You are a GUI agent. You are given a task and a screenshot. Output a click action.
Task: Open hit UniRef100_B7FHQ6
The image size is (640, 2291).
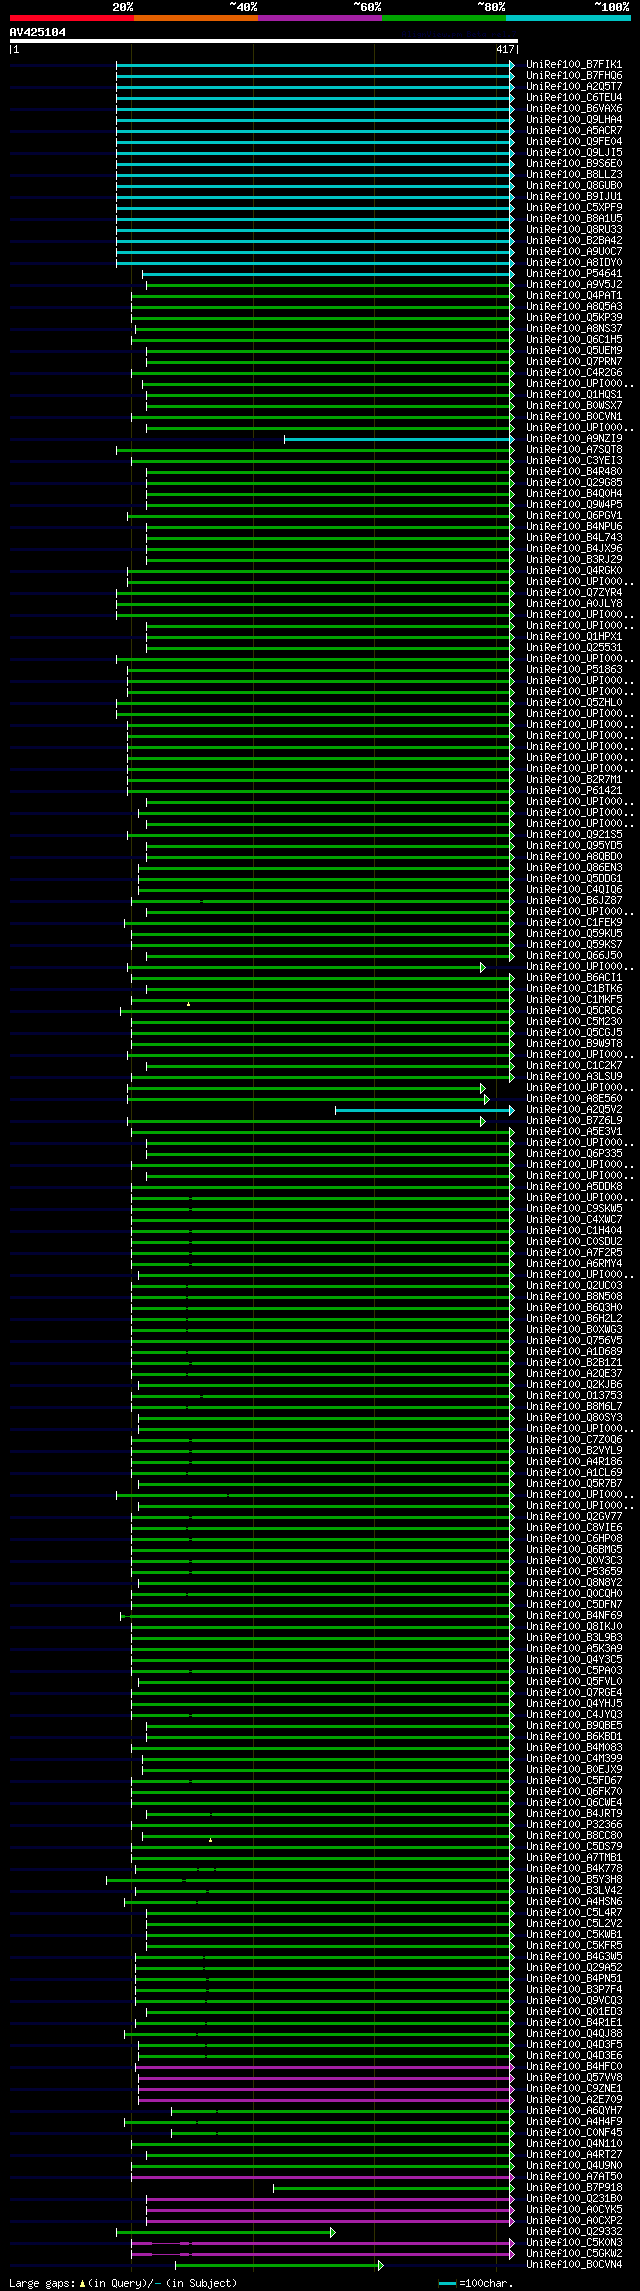(x=574, y=76)
